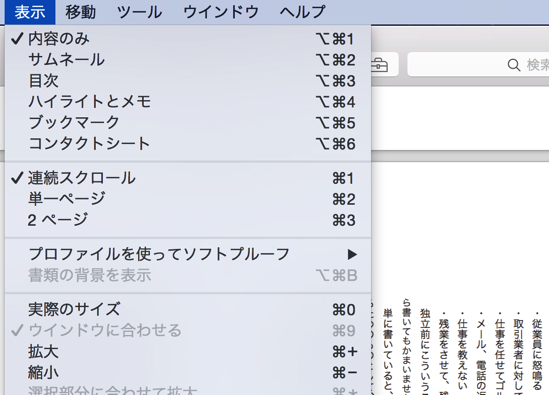Click the magnifier search icon
The height and width of the screenshot is (395, 549).
(x=514, y=65)
